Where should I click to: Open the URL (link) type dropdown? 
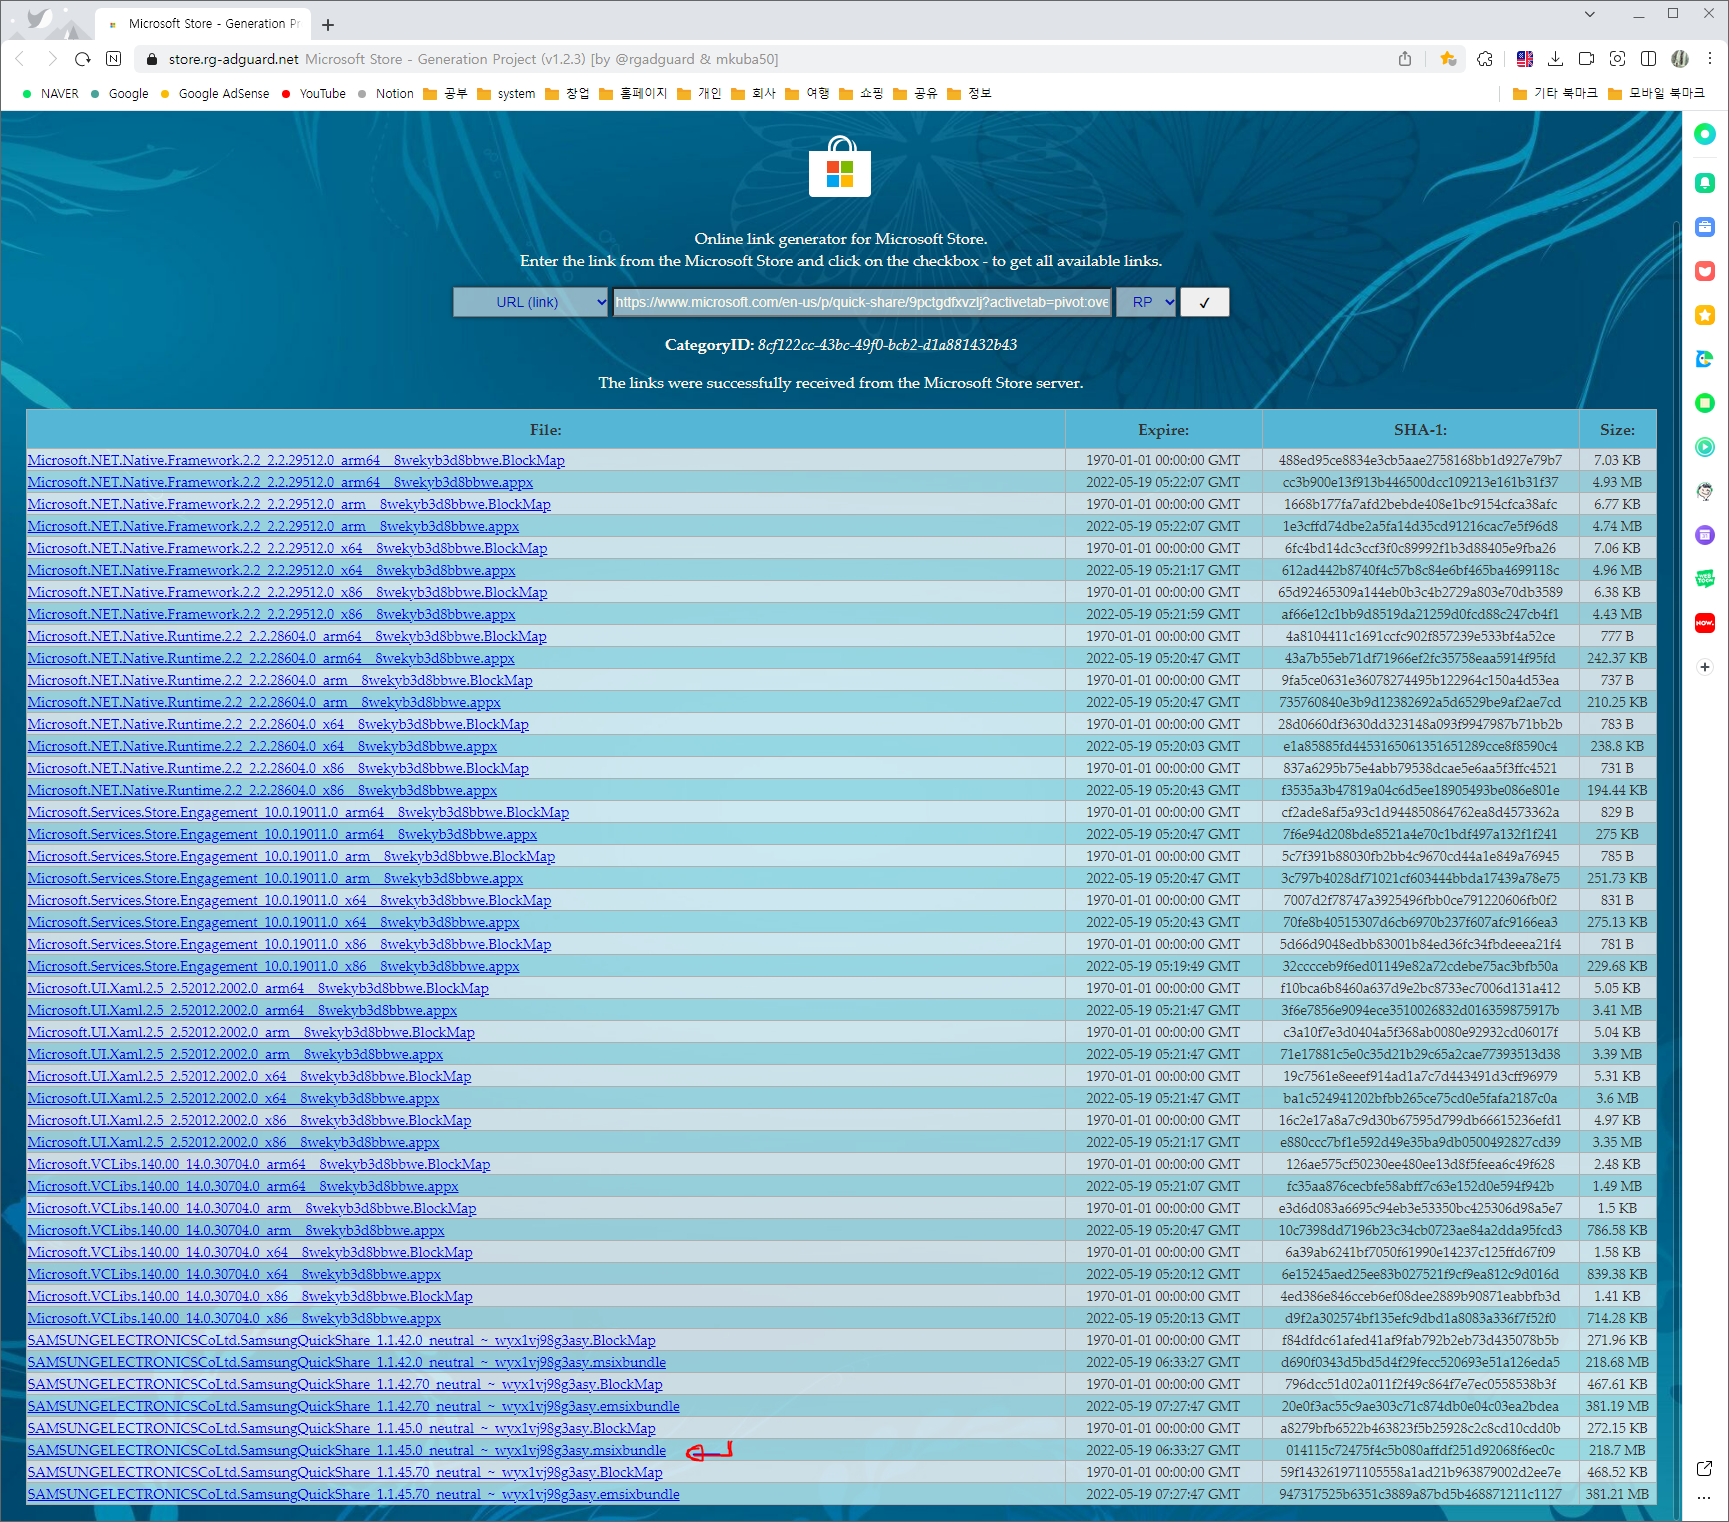coord(531,302)
